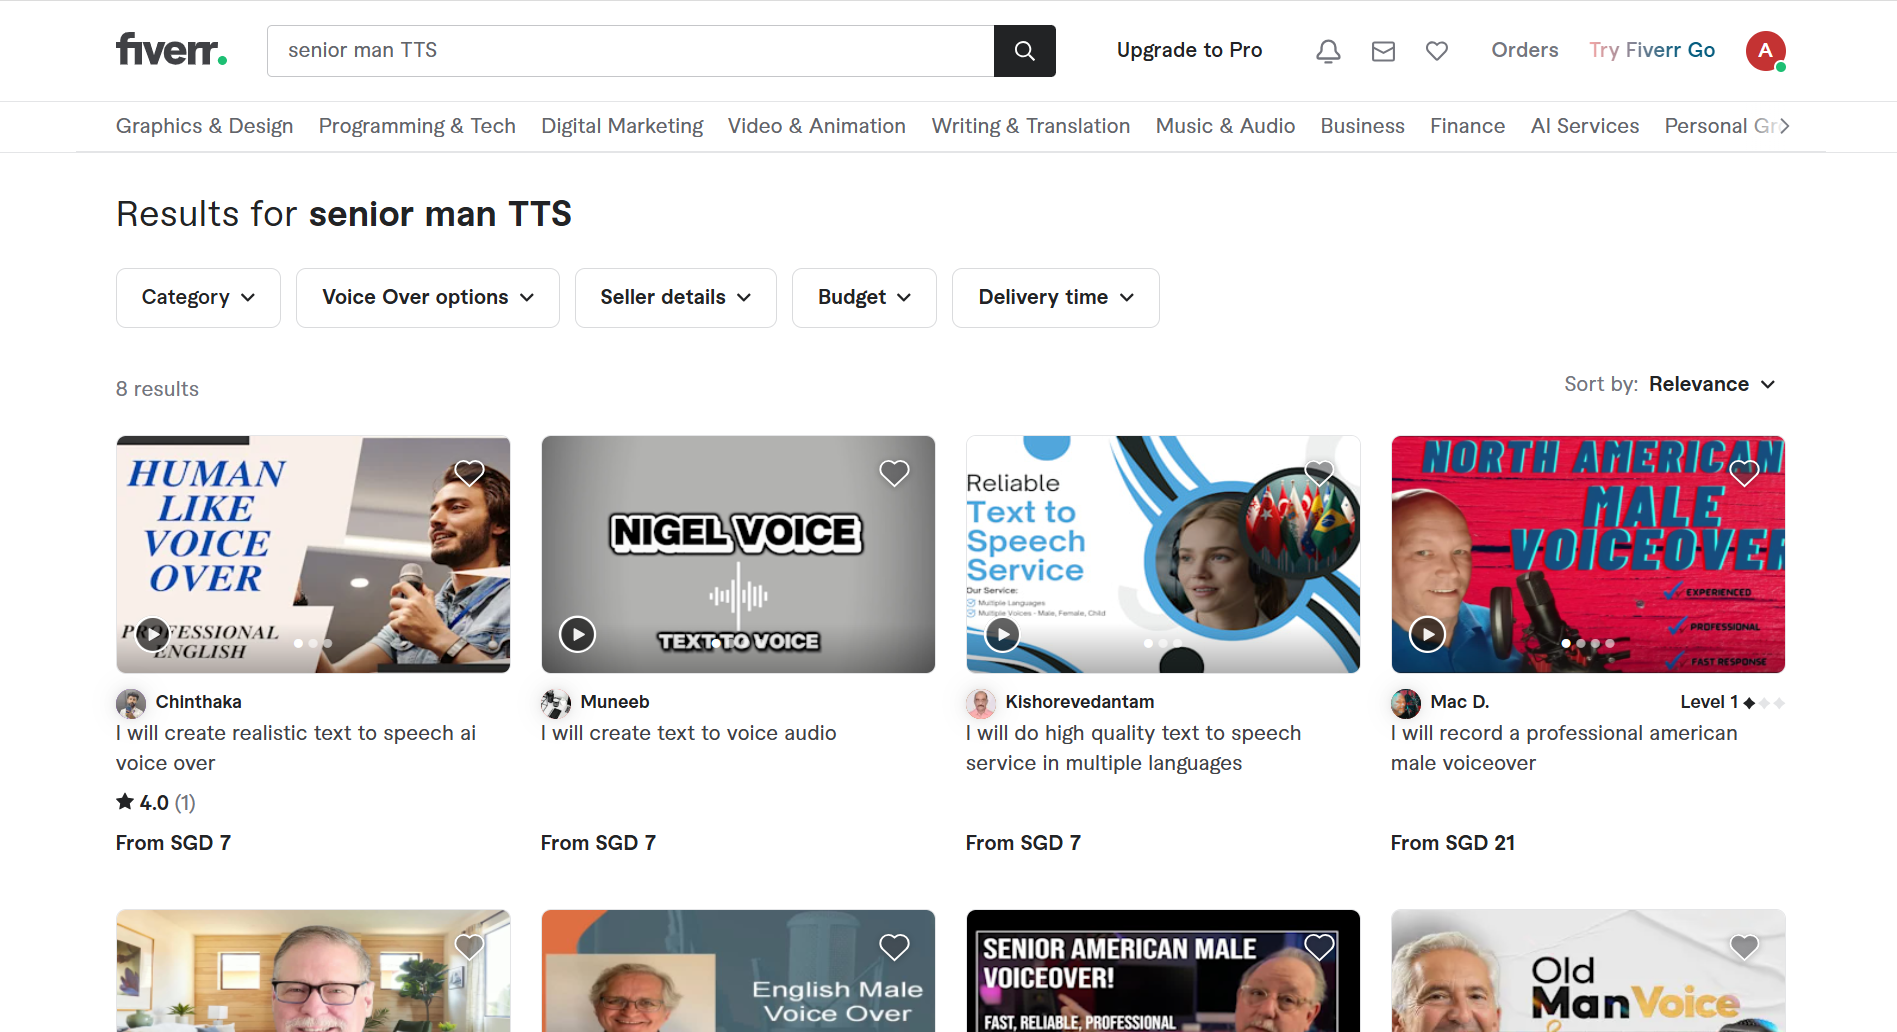
Task: Click the 'Level 1' seller badge
Action: [1732, 702]
